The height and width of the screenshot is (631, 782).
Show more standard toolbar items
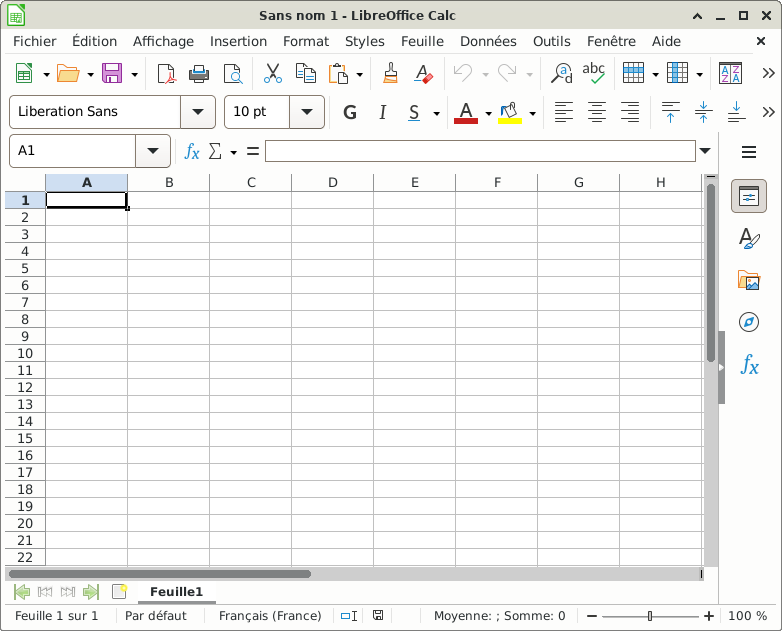tap(768, 73)
